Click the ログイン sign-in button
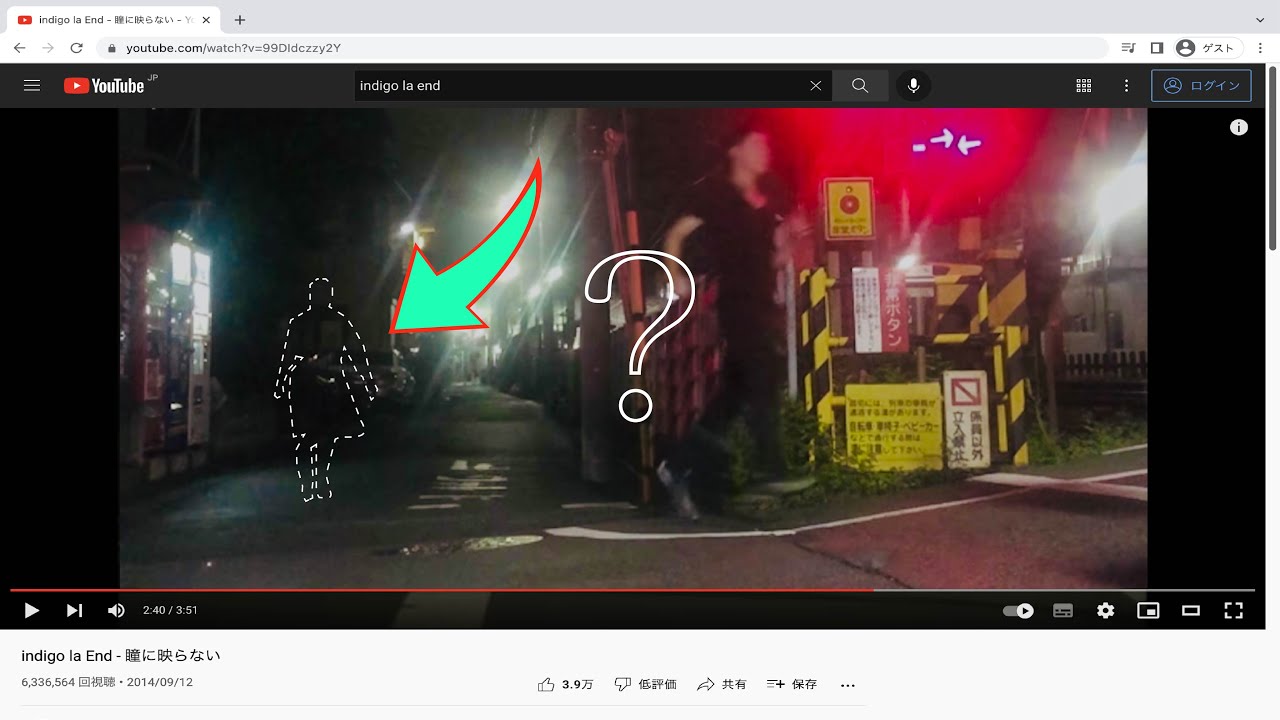This screenshot has height=720, width=1280. 1201,86
